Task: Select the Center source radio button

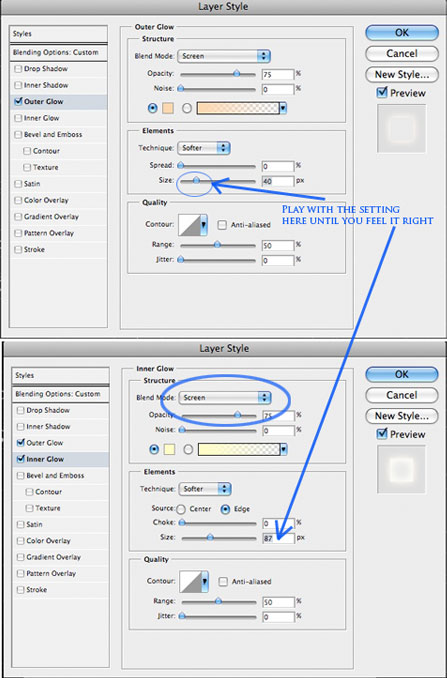Action: point(181,509)
